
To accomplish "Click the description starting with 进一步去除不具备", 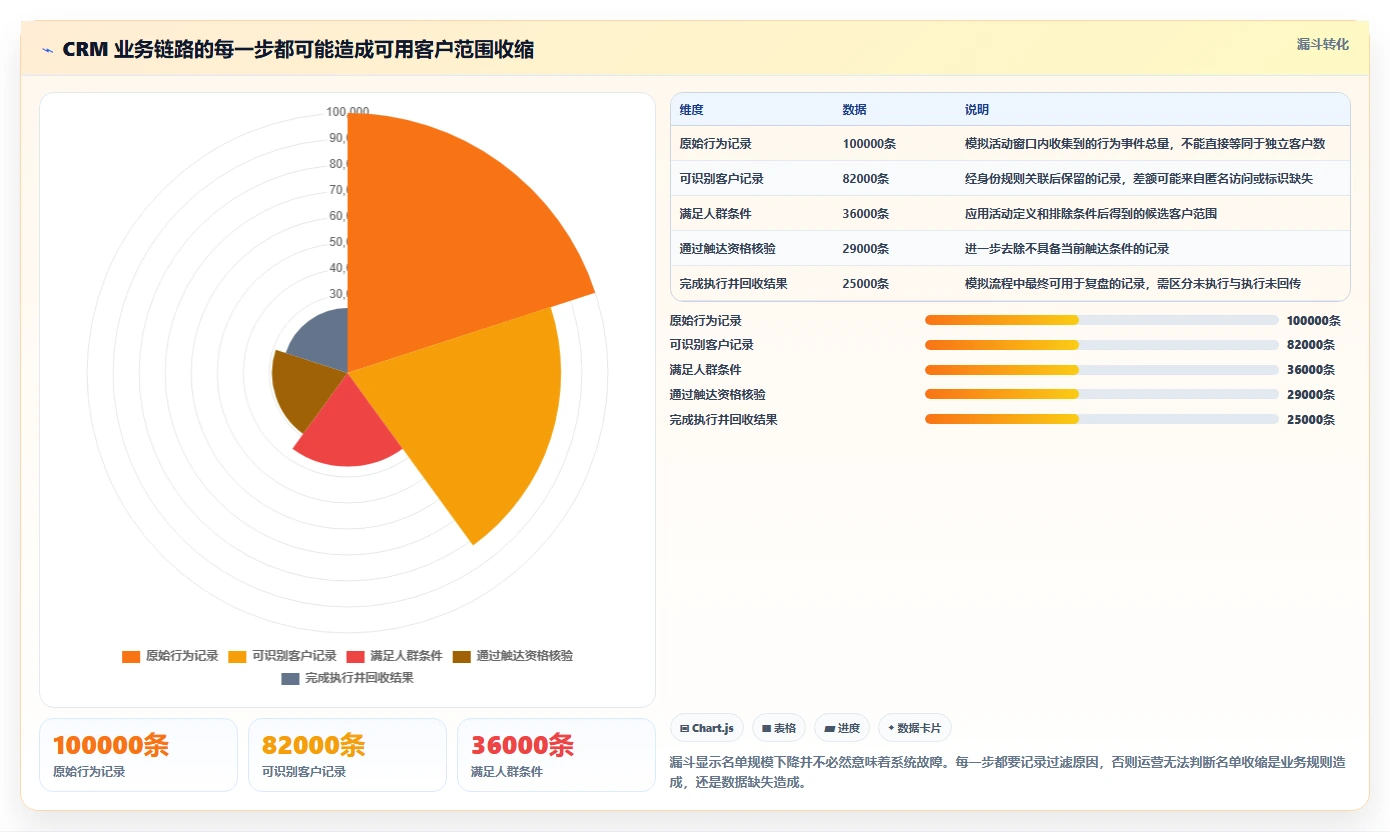I will (x=1066, y=249).
